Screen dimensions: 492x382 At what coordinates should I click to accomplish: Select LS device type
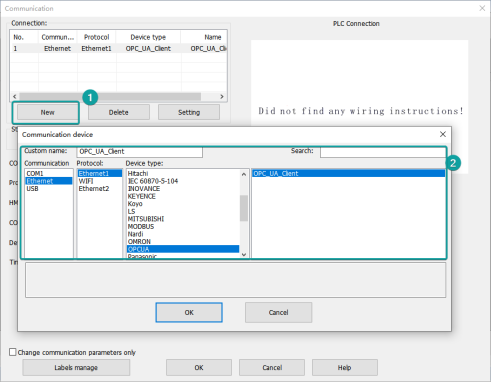[183, 211]
